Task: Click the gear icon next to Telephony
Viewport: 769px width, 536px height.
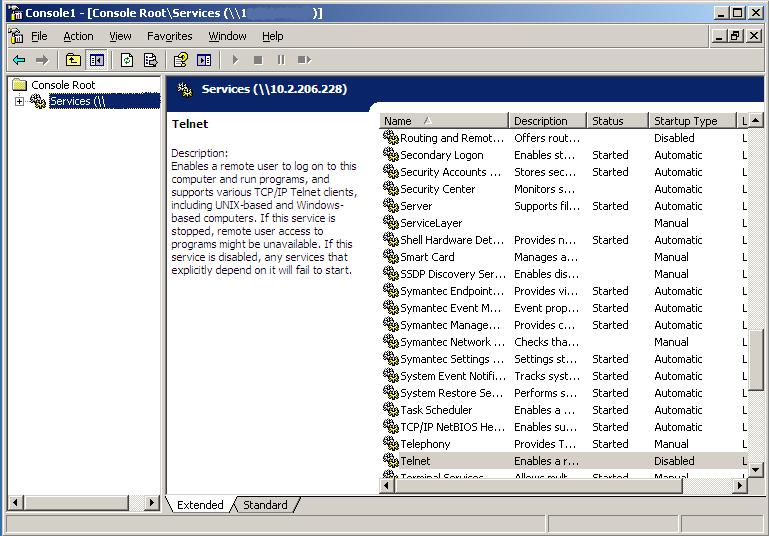Action: [x=390, y=443]
